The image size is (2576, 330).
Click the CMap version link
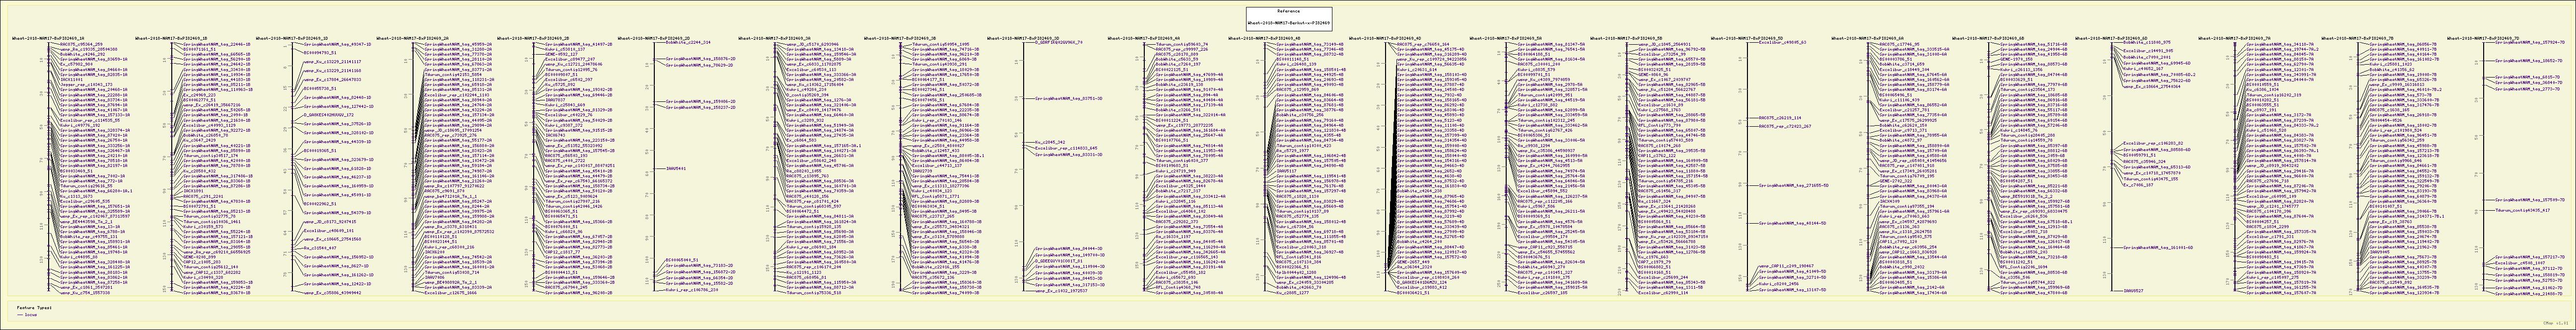click(x=2557, y=324)
